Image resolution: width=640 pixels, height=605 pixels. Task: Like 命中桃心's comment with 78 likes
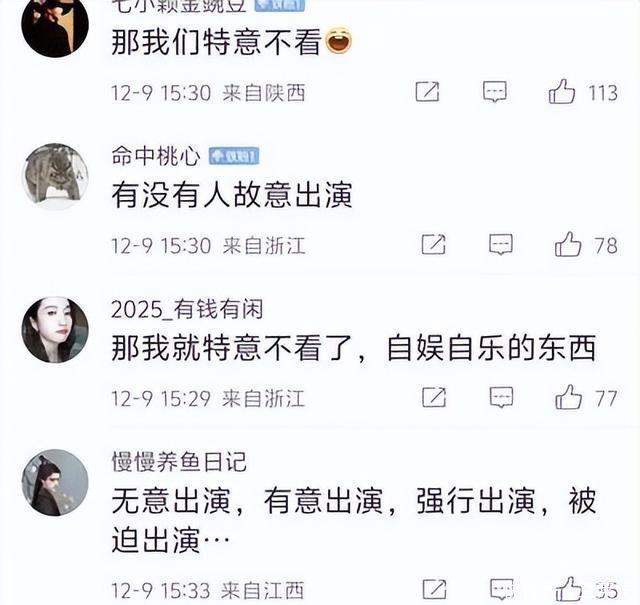click(568, 245)
